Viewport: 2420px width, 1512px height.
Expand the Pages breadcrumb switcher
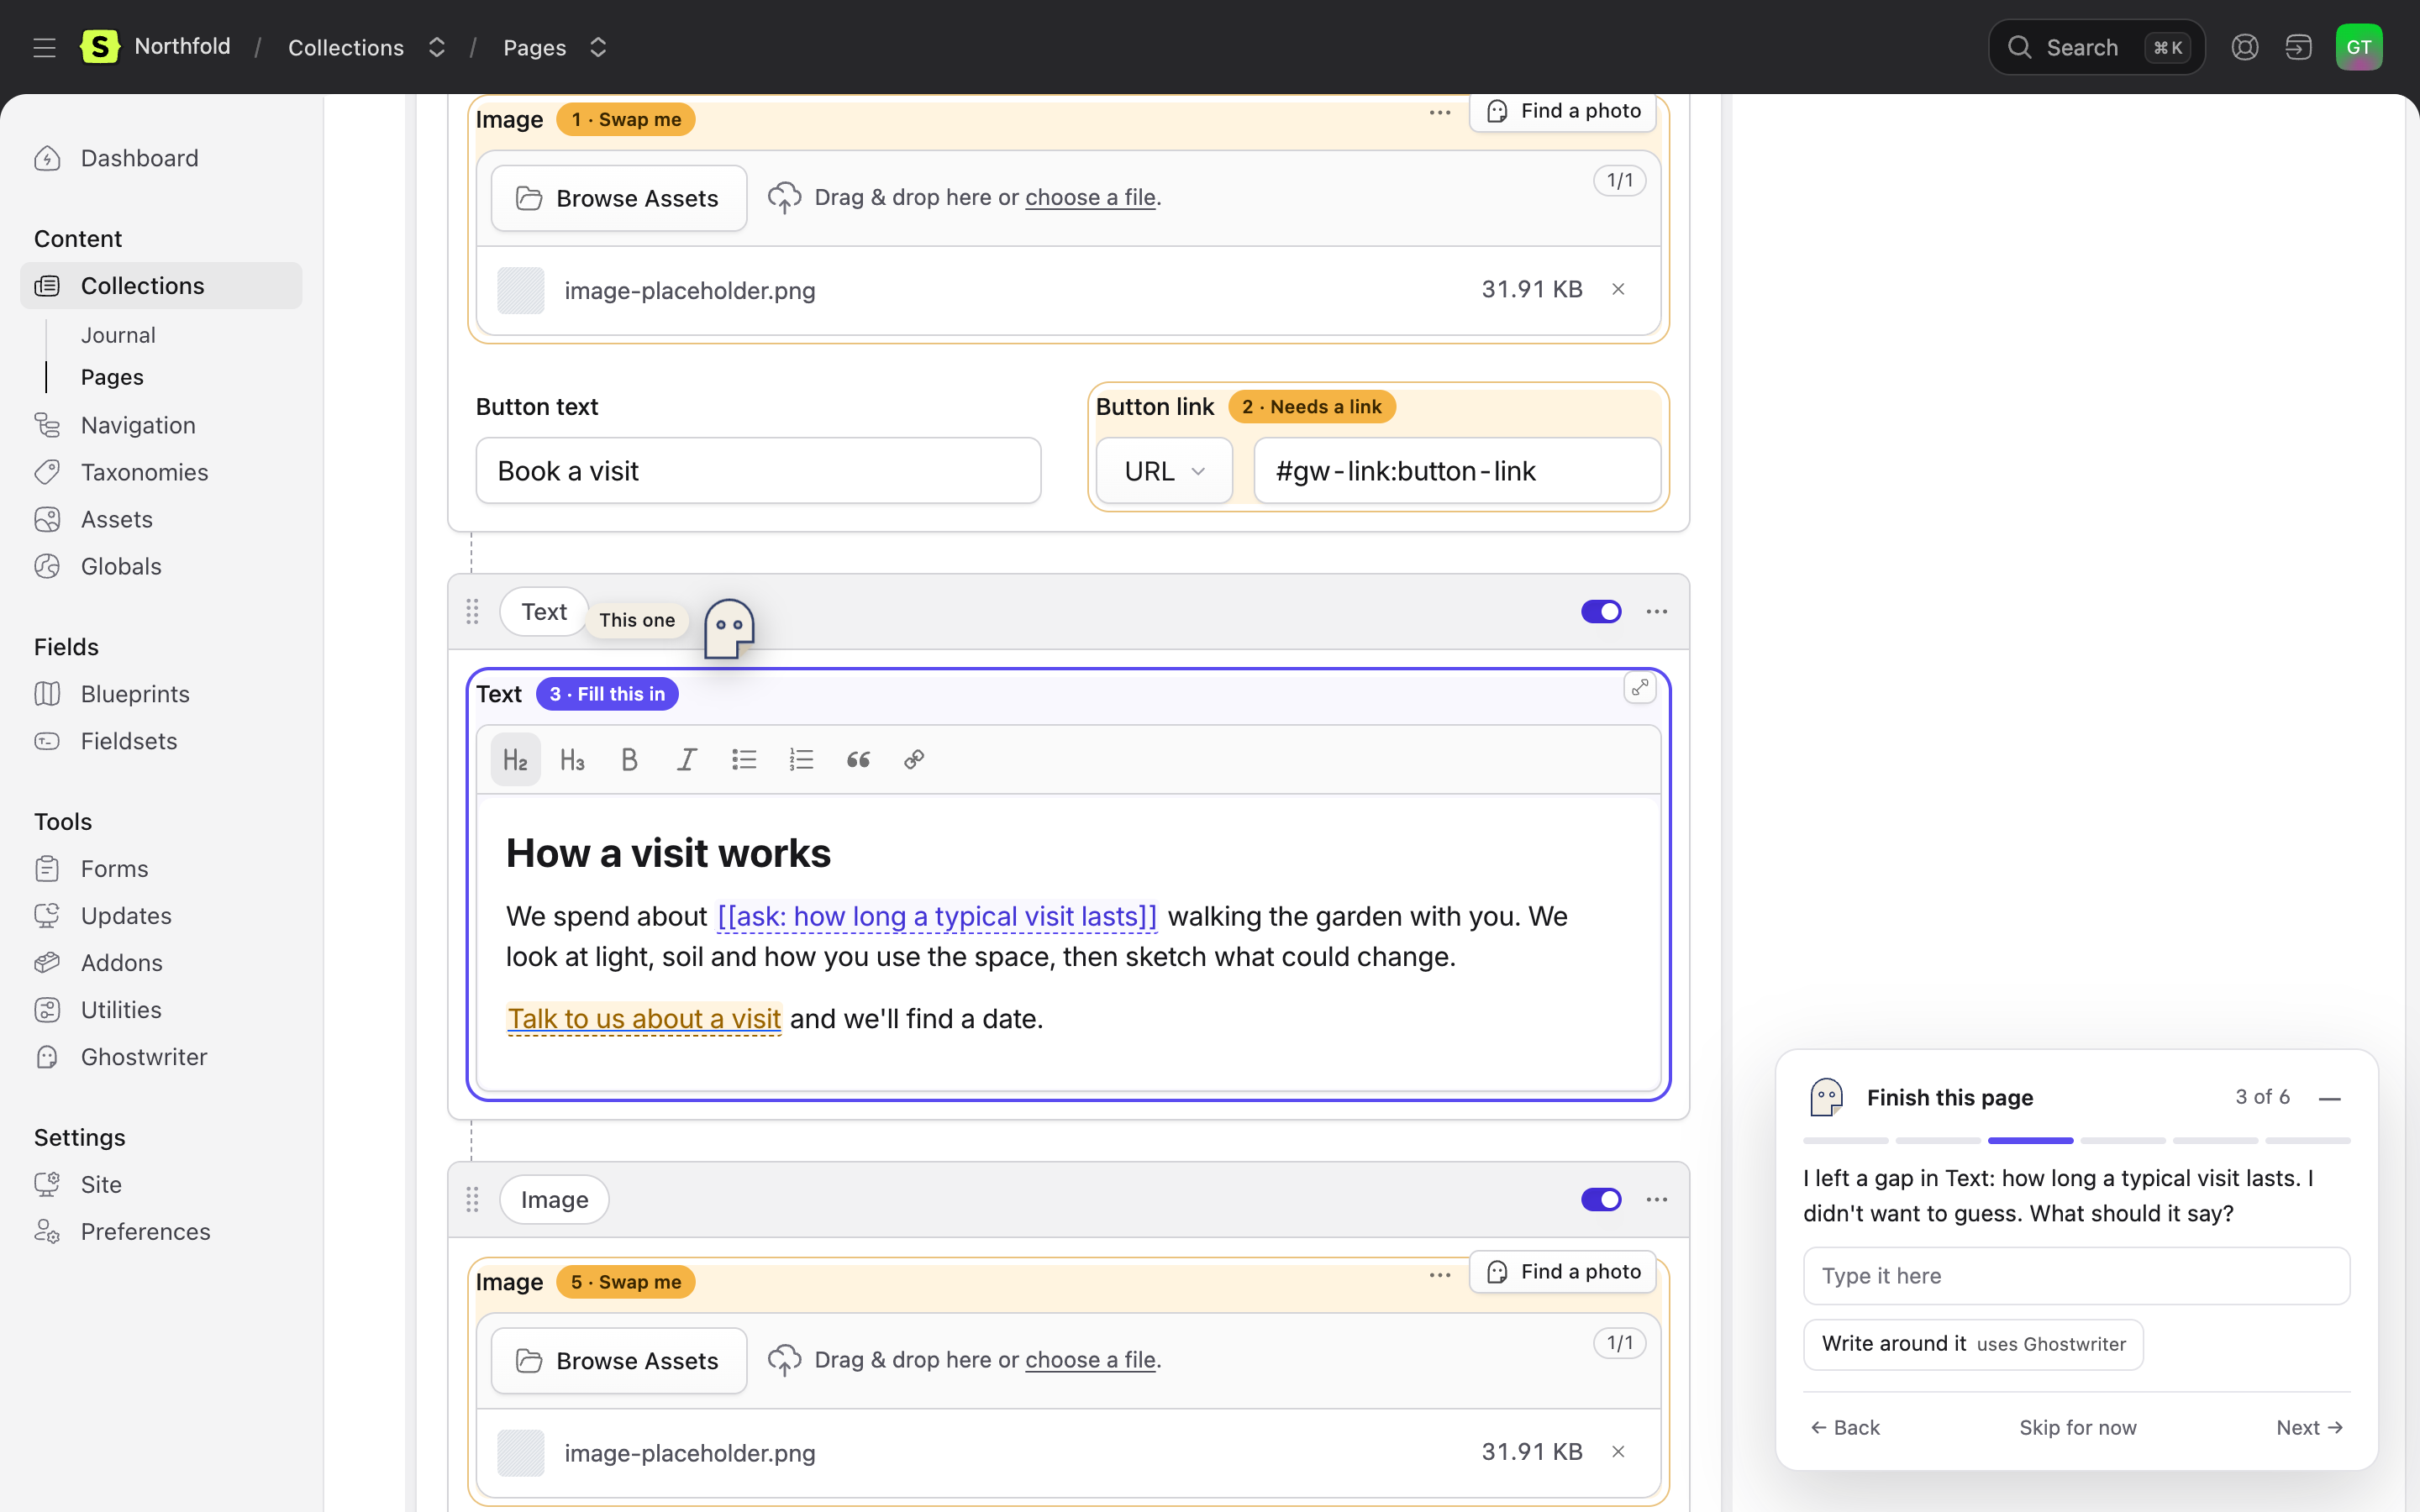pos(598,47)
